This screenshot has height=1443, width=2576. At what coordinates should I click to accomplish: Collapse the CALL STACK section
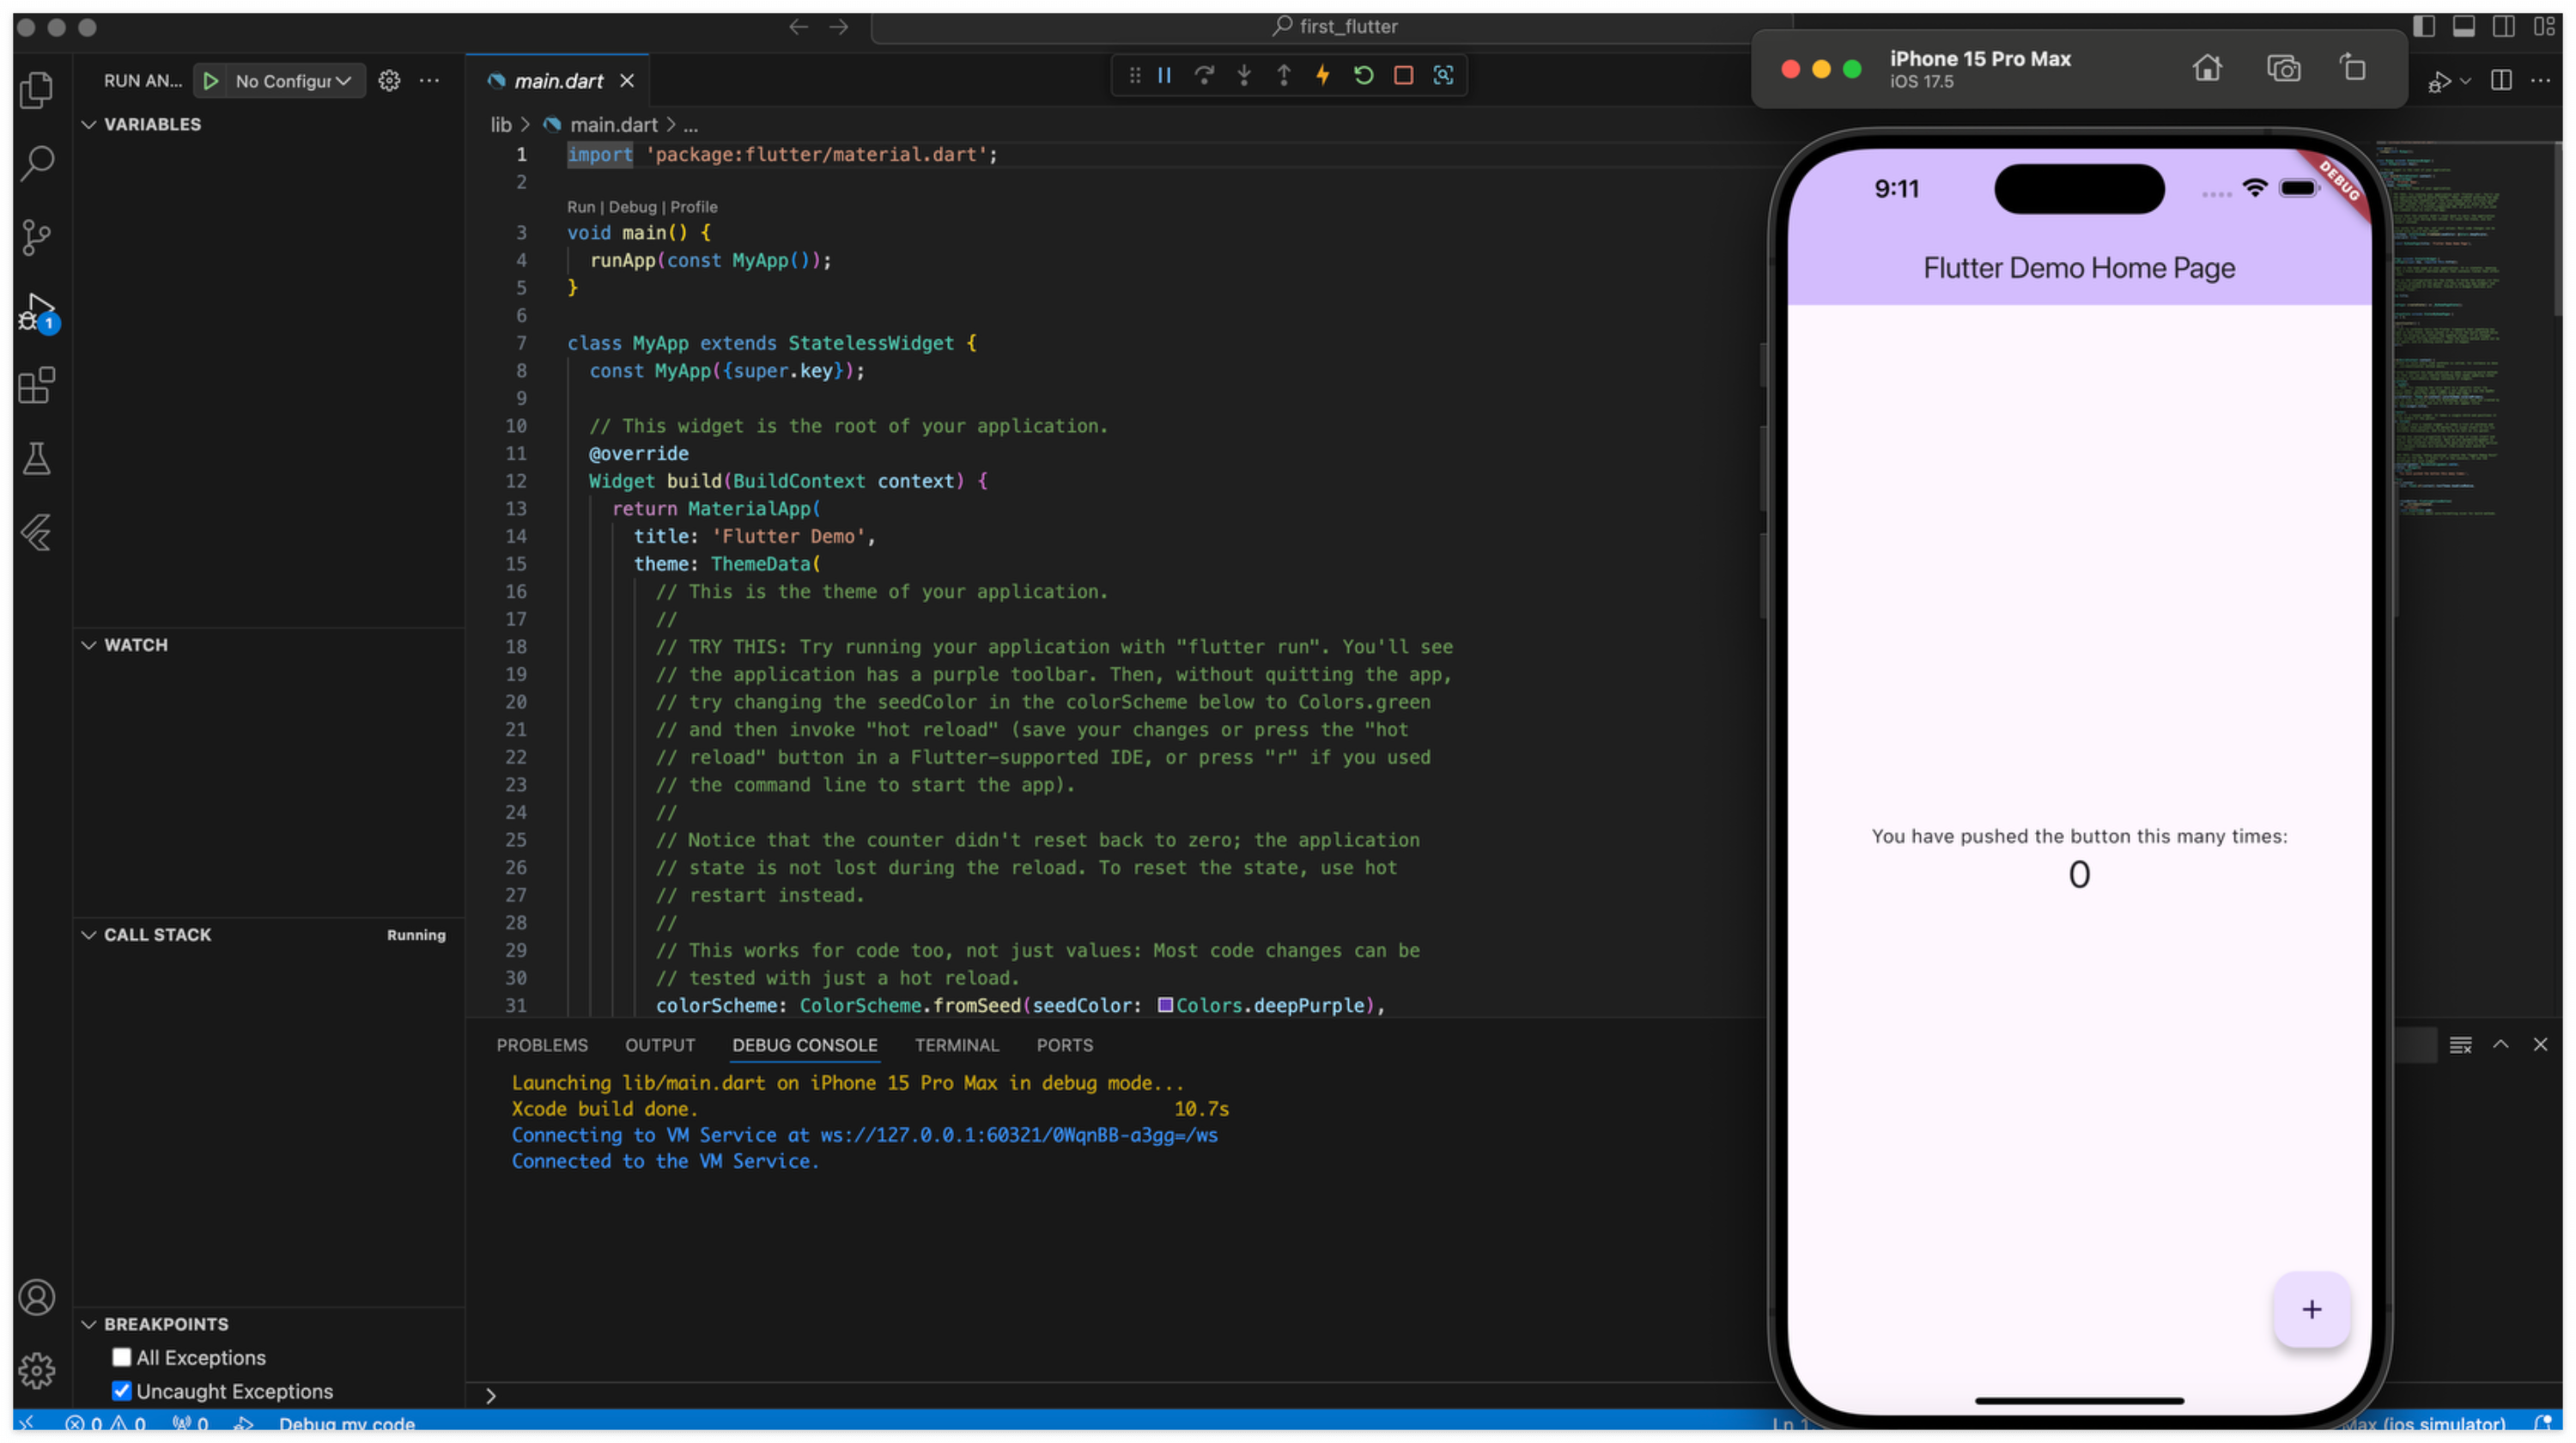pyautogui.click(x=157, y=934)
